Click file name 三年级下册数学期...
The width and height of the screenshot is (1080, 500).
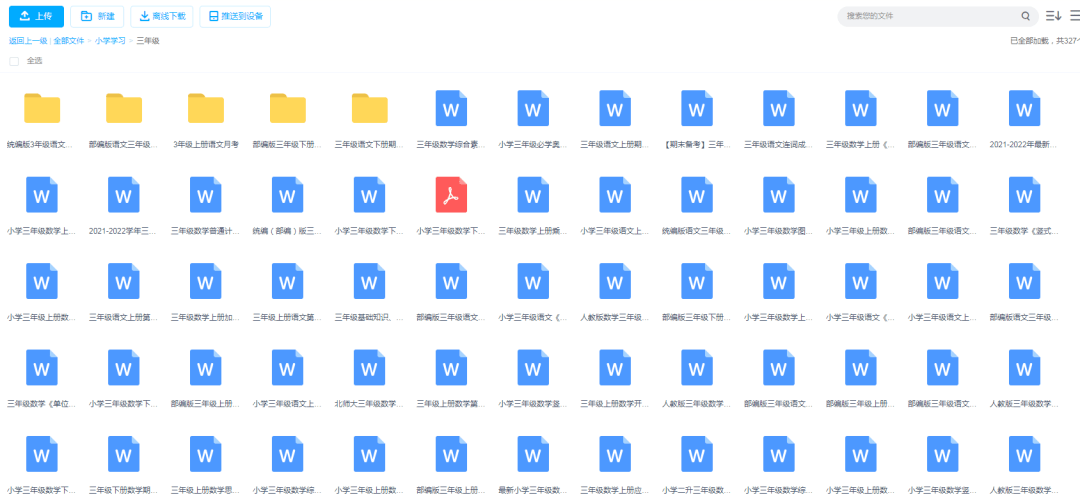coord(123,490)
